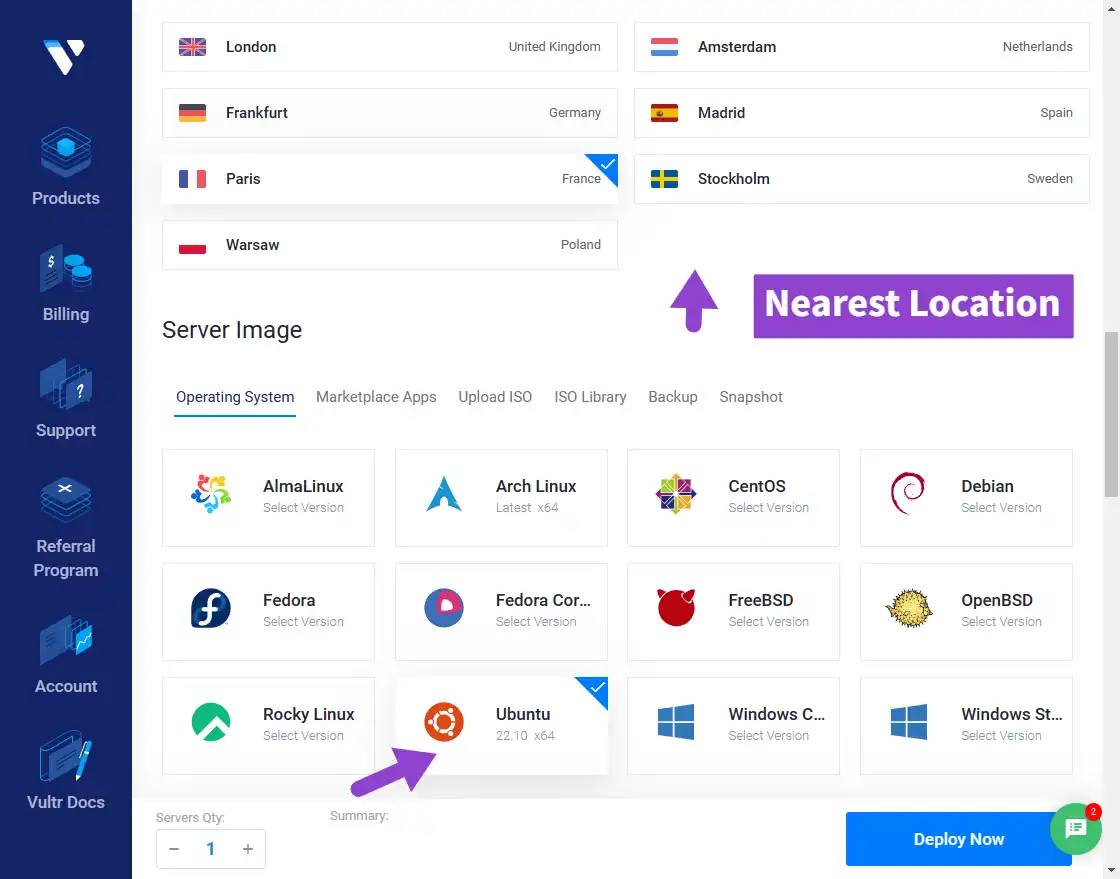Increase servers quantity with plus button
The height and width of the screenshot is (879, 1120).
248,849
